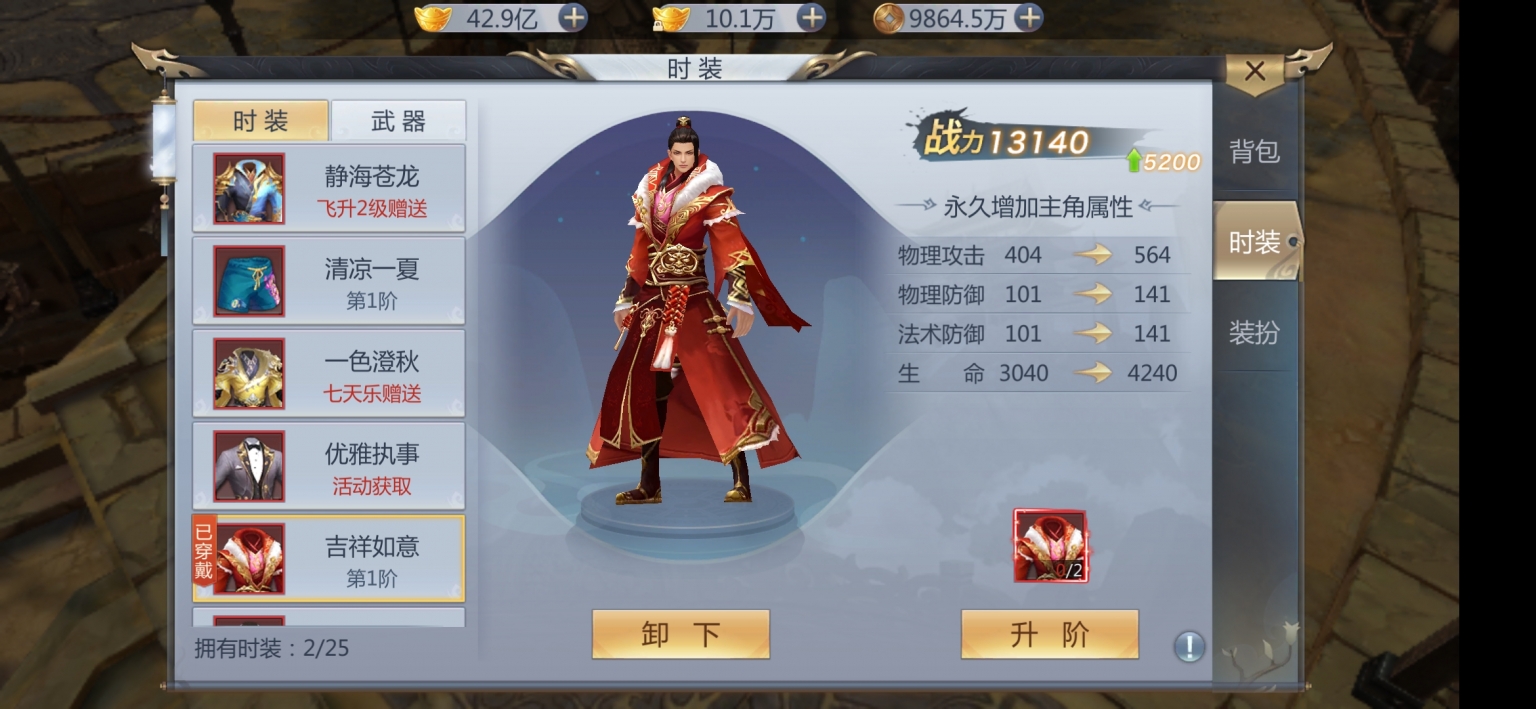Tap the 吉祥如意 upgrade material icon 0/2
This screenshot has width=1536, height=709.
1050,546
